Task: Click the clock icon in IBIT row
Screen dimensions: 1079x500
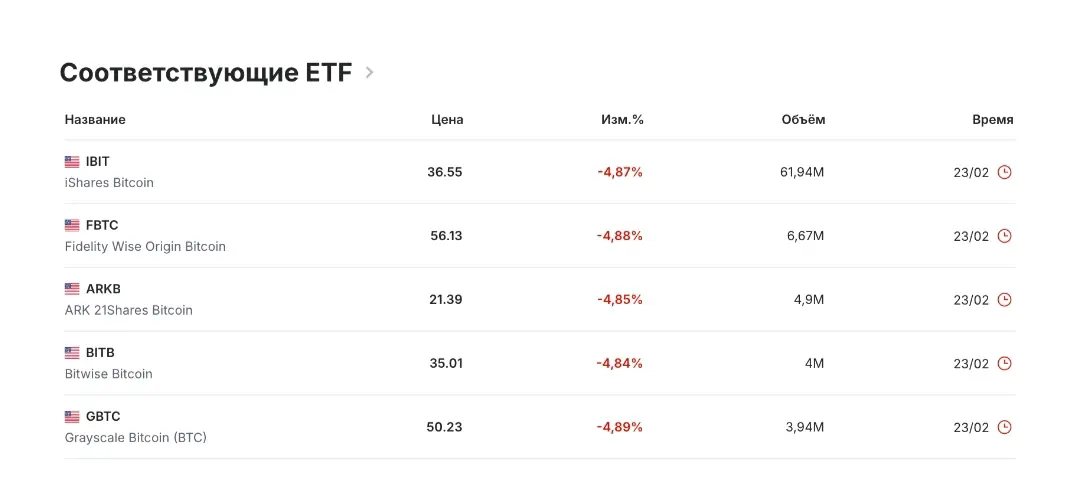Action: (x=1005, y=172)
